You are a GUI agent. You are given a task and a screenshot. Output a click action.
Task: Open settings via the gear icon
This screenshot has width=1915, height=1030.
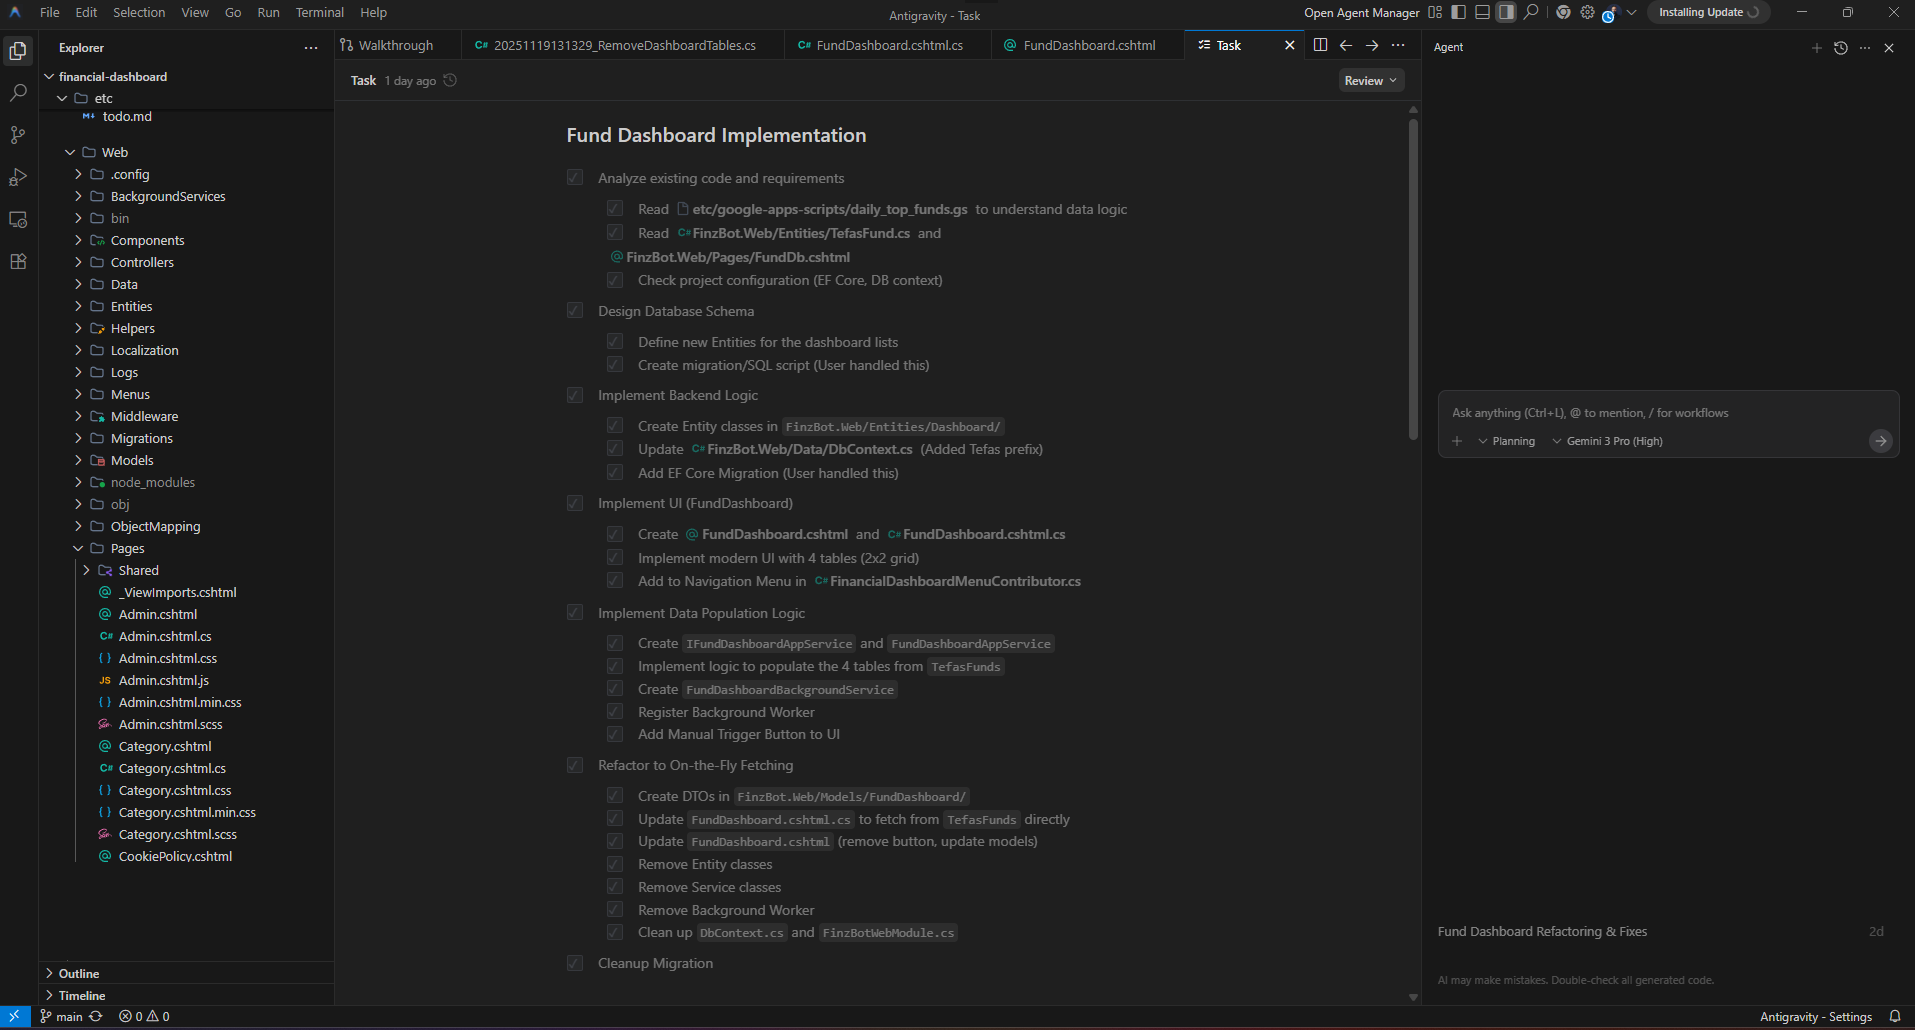(1586, 12)
